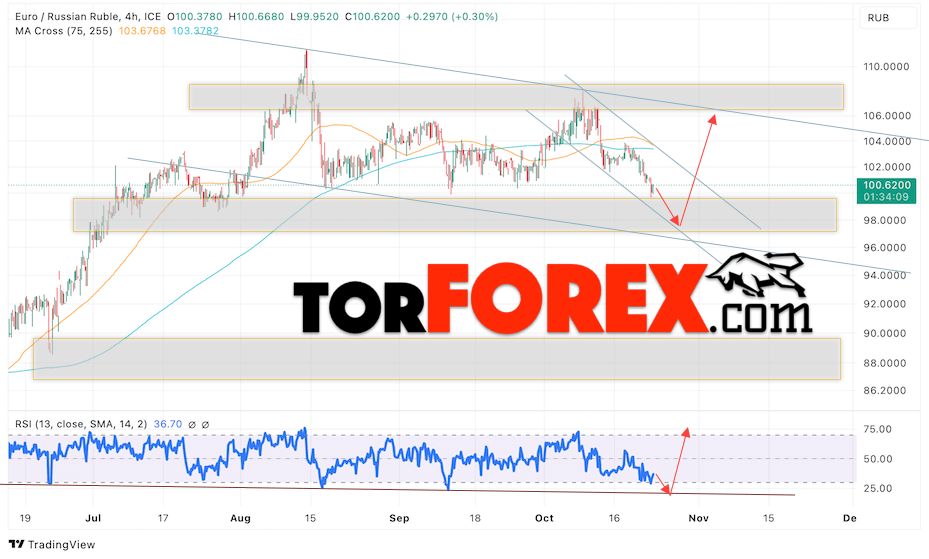Click the 104.0000 price axis label
This screenshot has width=929, height=559.
click(886, 142)
